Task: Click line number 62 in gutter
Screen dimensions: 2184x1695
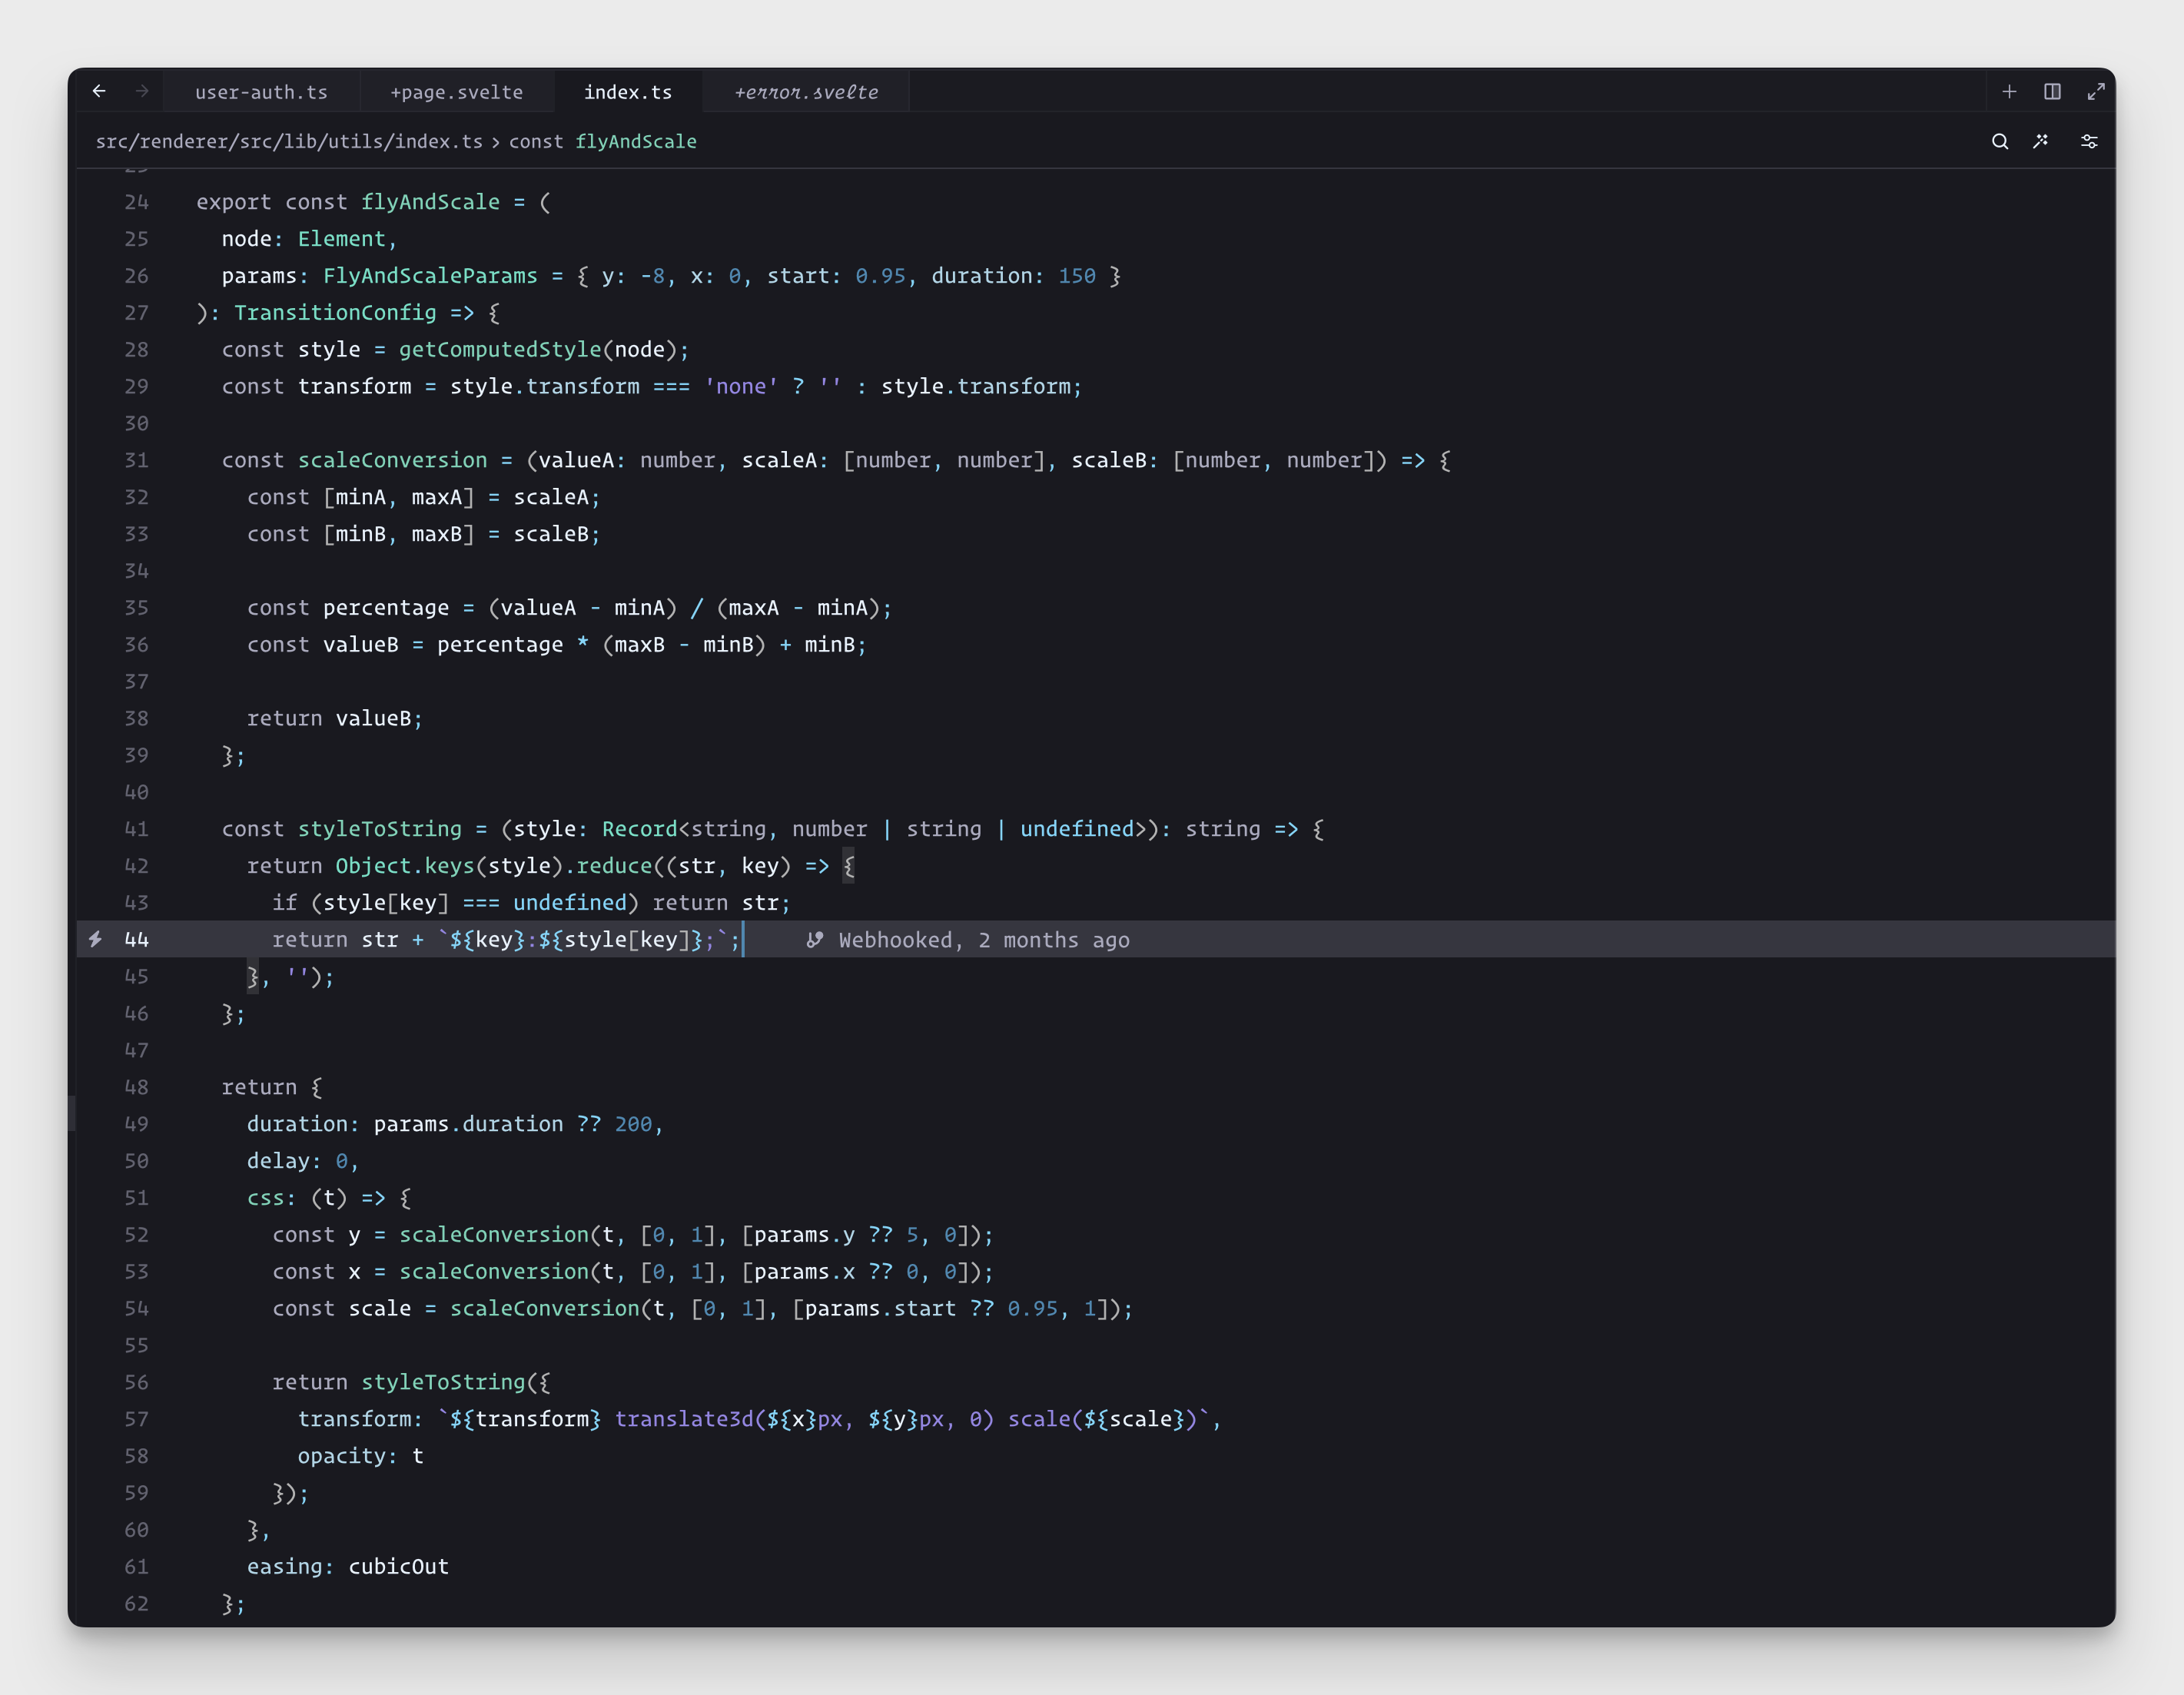Action: coord(136,1603)
